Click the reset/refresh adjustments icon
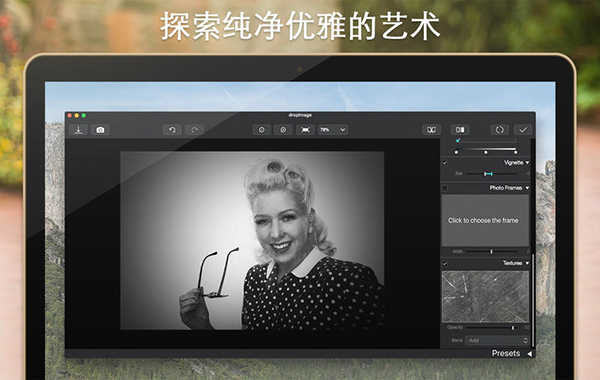This screenshot has height=380, width=600. [500, 130]
